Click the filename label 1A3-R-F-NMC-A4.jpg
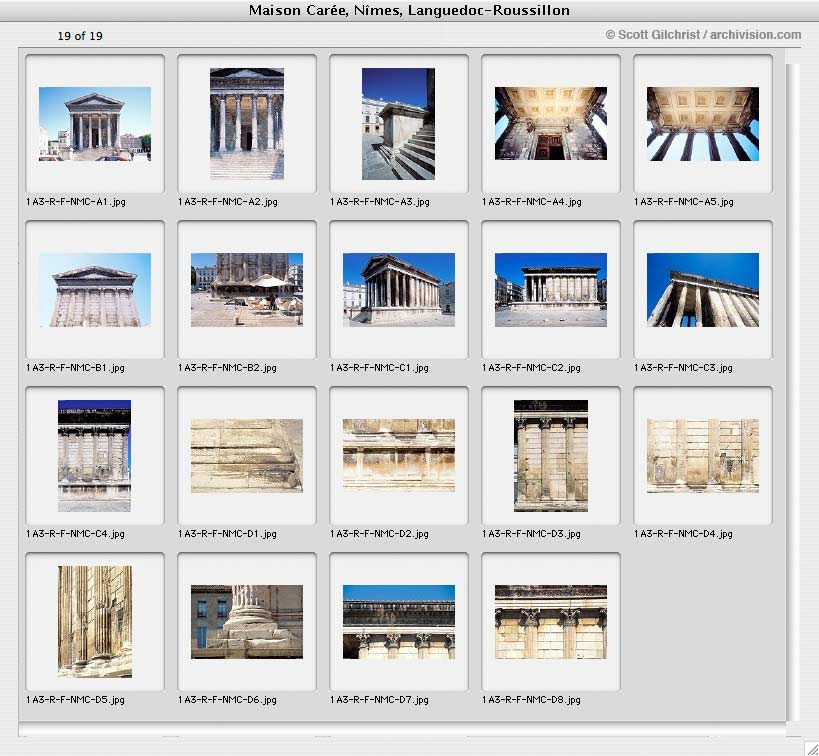Screen dimensions: 819x756 pyautogui.click(x=532, y=202)
